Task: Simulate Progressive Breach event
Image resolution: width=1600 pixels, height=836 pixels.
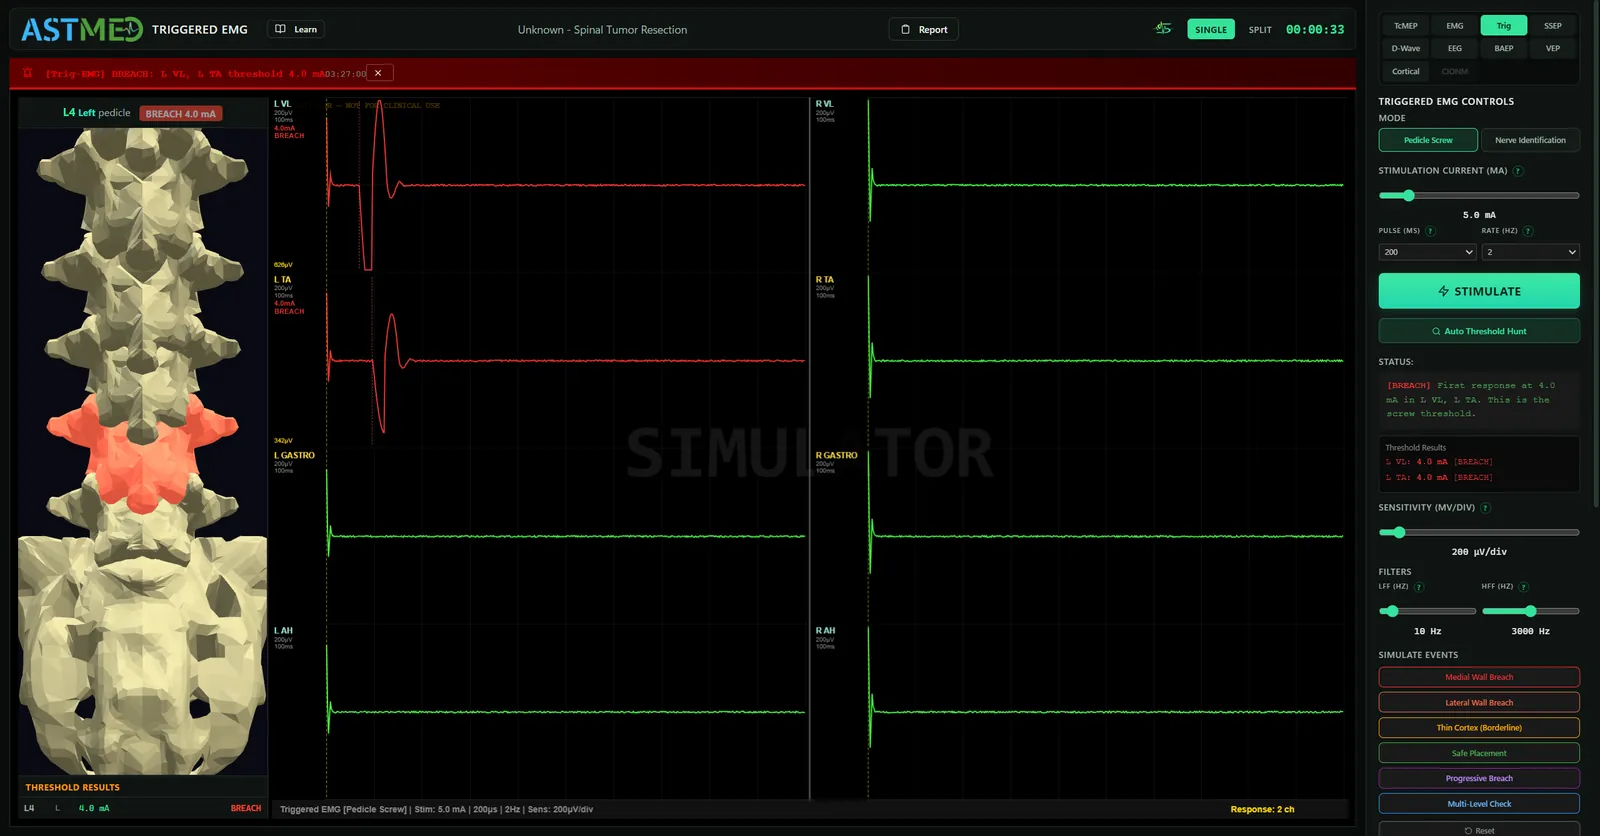Action: pos(1479,778)
